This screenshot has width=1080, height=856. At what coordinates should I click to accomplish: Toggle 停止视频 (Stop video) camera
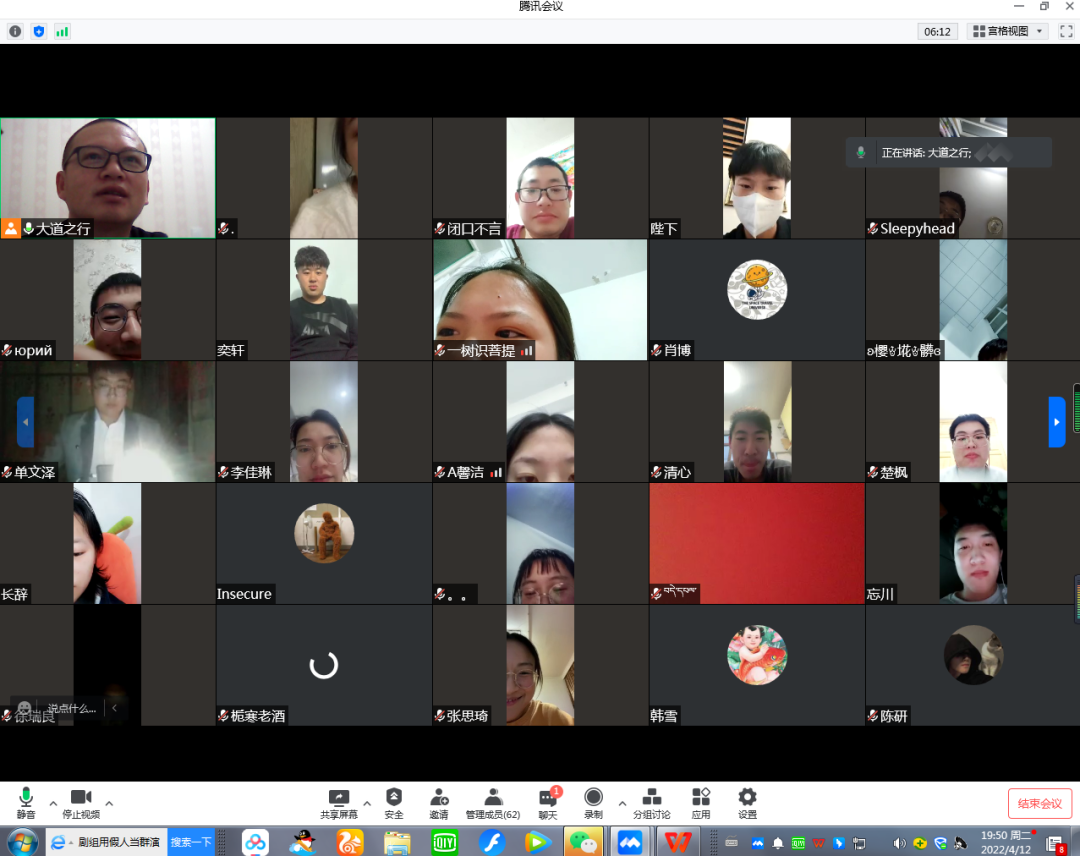pos(81,802)
